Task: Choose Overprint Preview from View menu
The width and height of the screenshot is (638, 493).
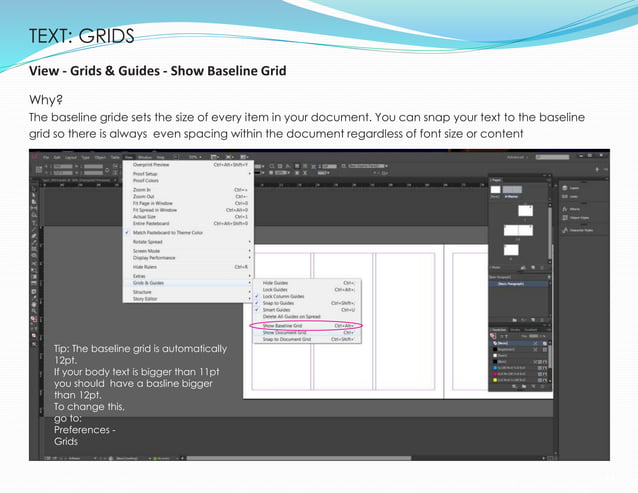Action: 188,165
